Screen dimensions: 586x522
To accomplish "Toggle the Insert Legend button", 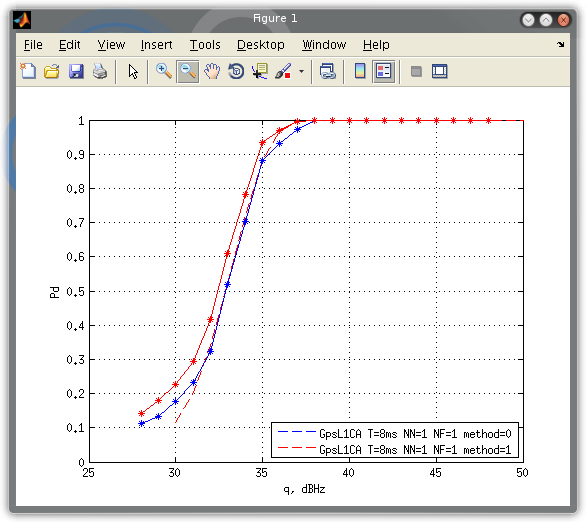I will 383,71.
